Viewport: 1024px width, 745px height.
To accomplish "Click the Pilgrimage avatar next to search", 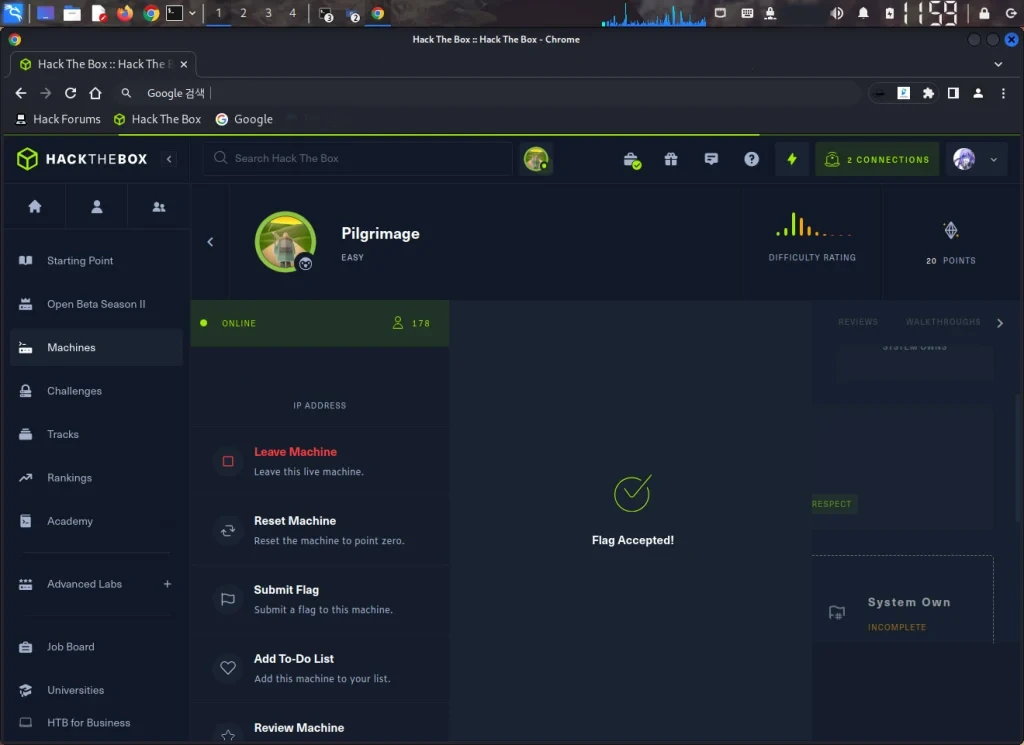I will [536, 159].
